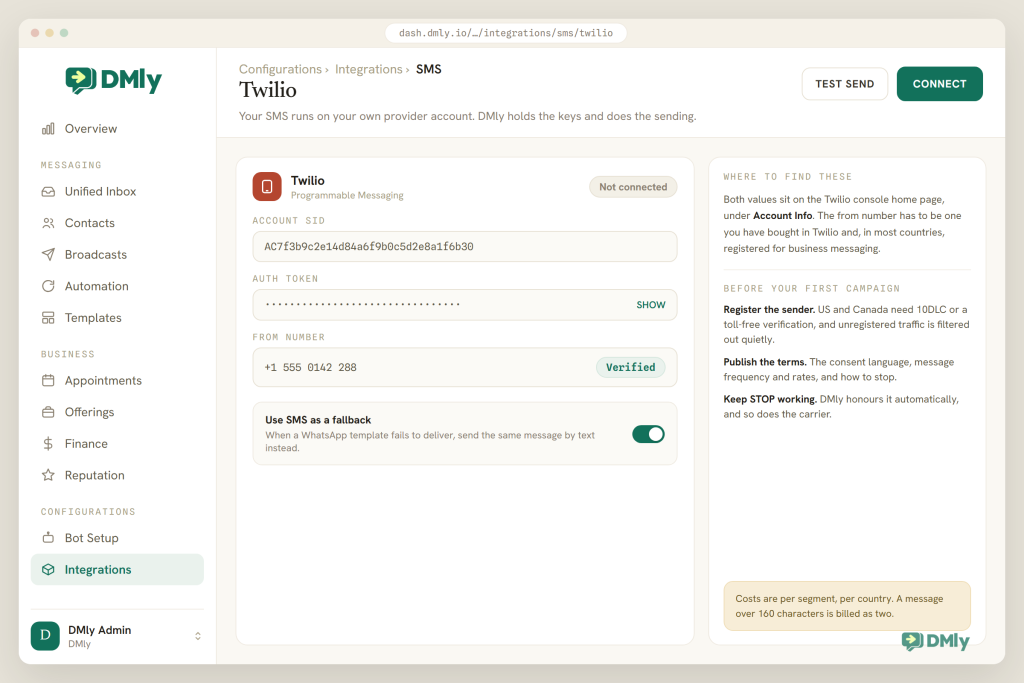
Task: Click the From Number field
Action: [465, 367]
